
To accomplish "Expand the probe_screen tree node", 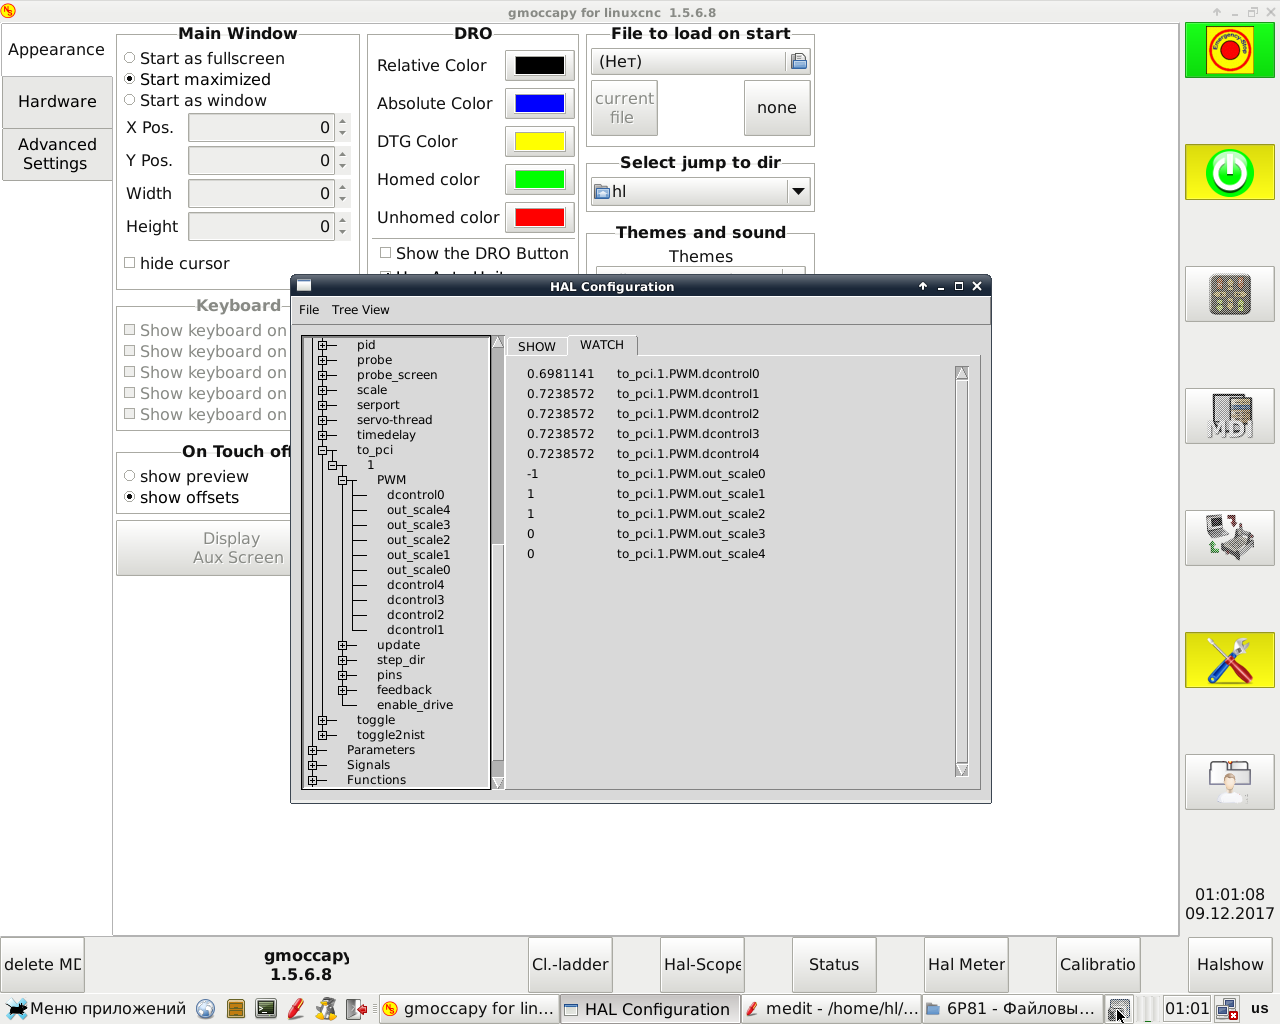I will pyautogui.click(x=323, y=375).
